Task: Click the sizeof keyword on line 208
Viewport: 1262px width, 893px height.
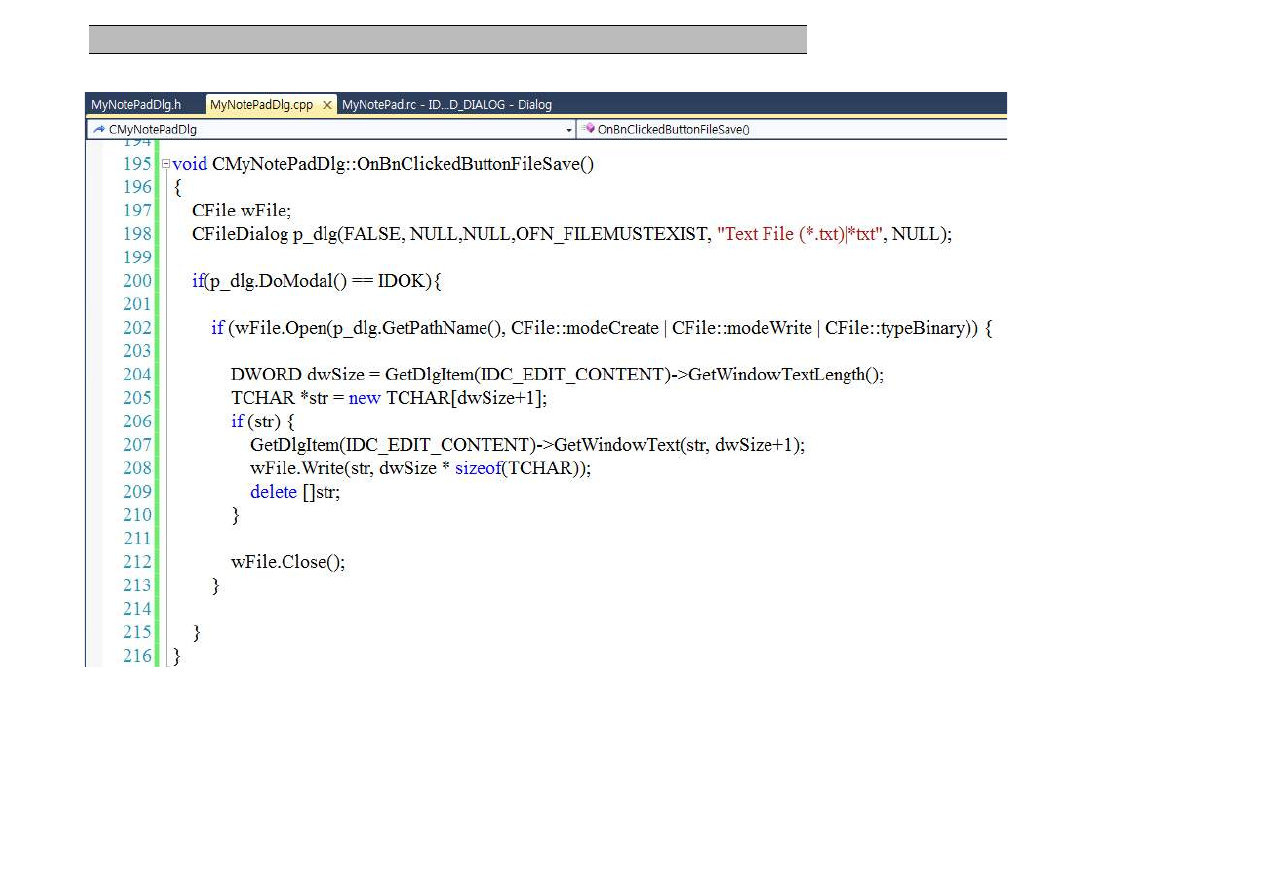Action: click(x=477, y=468)
